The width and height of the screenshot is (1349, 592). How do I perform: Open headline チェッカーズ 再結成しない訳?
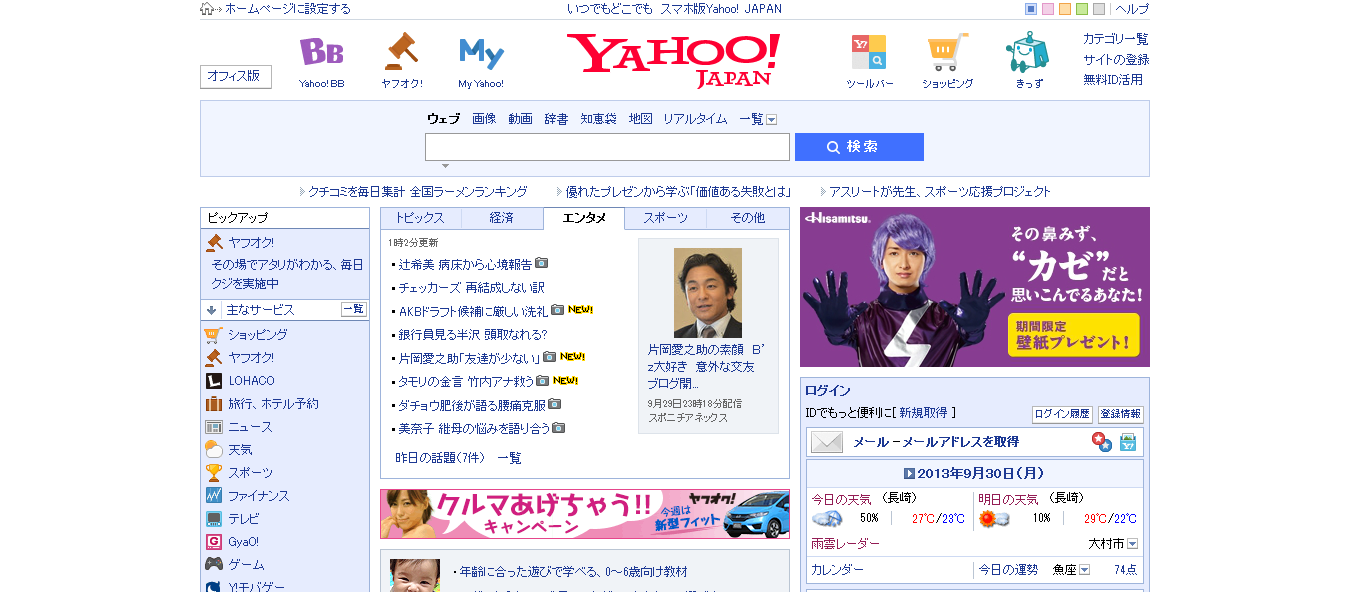[x=471, y=288]
